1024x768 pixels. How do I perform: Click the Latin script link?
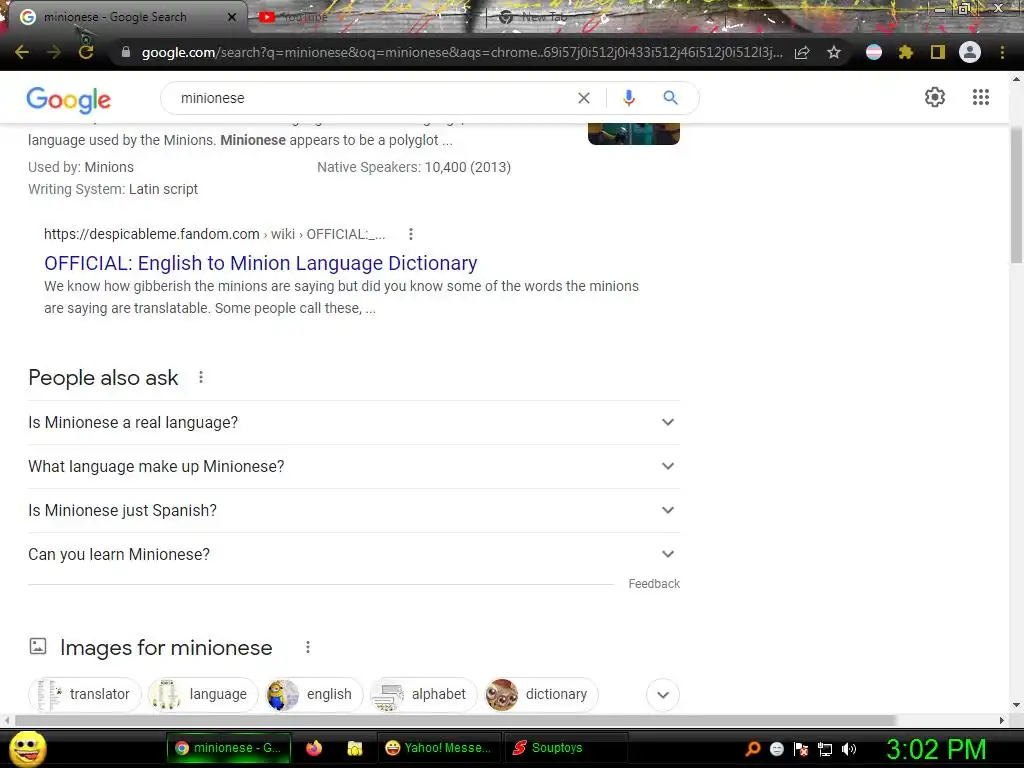[x=163, y=189]
